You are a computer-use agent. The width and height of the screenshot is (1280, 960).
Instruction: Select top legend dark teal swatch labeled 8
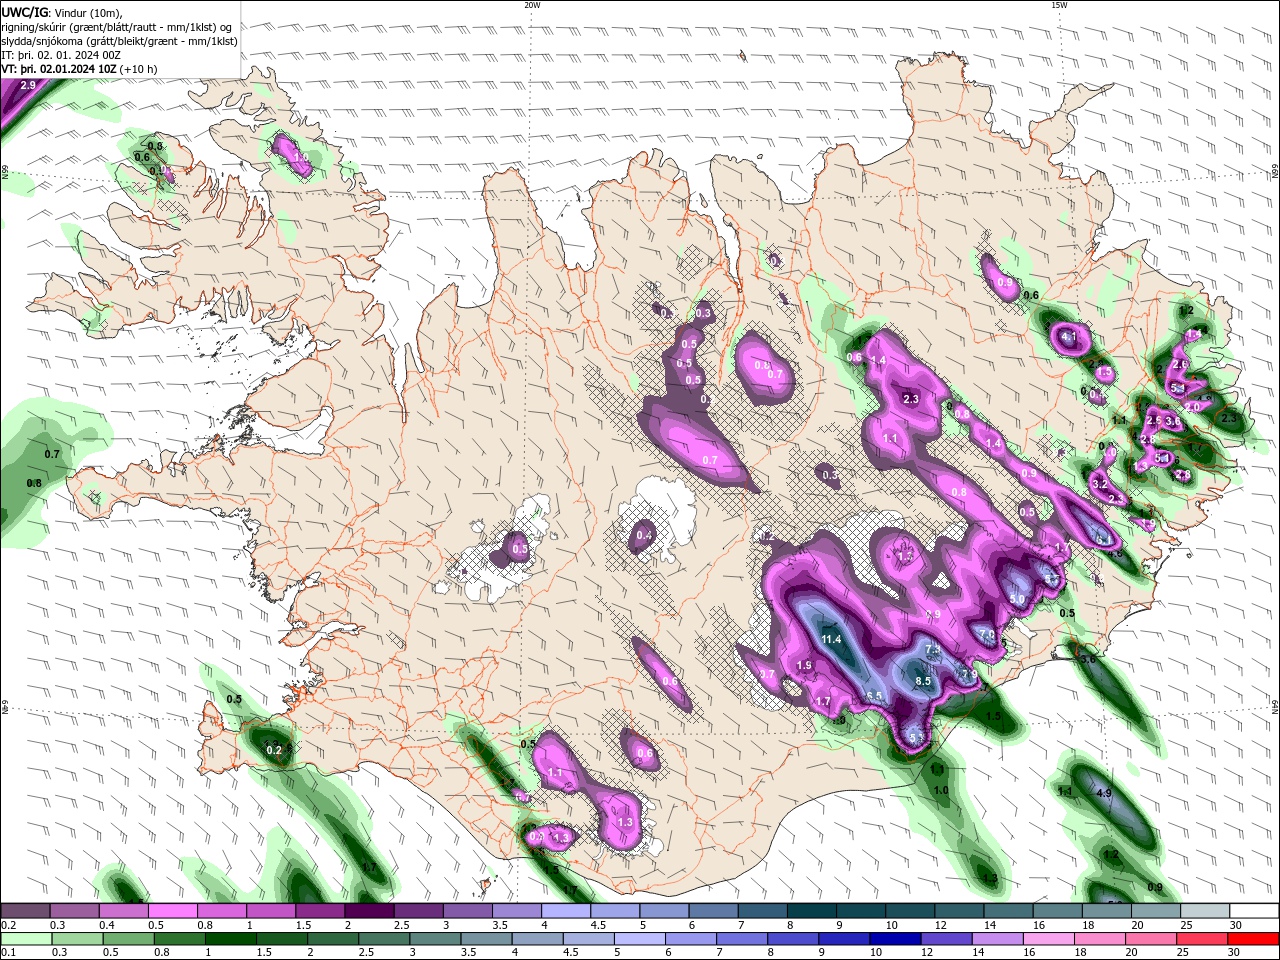coord(812,911)
